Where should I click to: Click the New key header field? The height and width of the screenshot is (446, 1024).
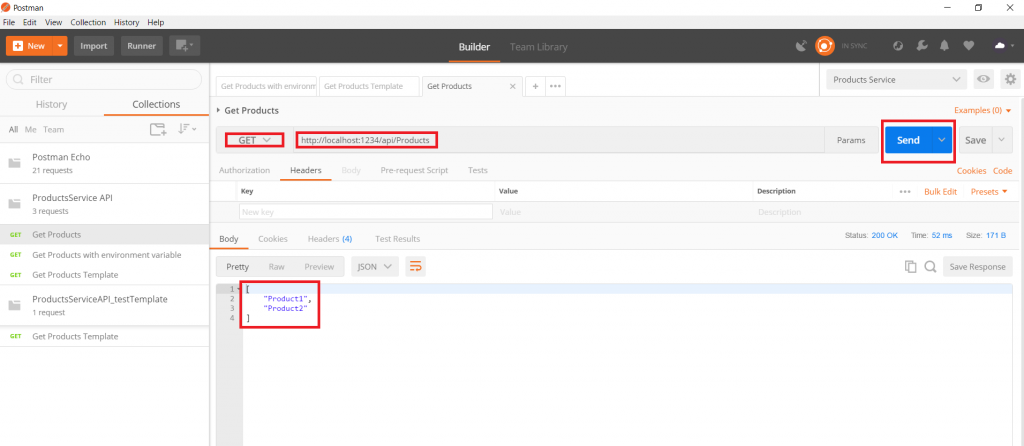tap(366, 212)
